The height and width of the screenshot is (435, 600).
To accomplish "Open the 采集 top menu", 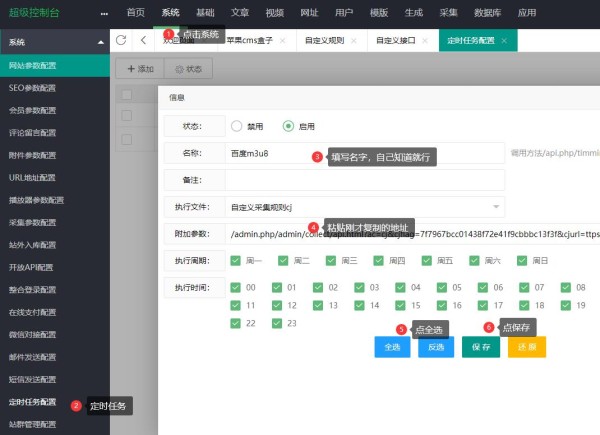I will (448, 13).
